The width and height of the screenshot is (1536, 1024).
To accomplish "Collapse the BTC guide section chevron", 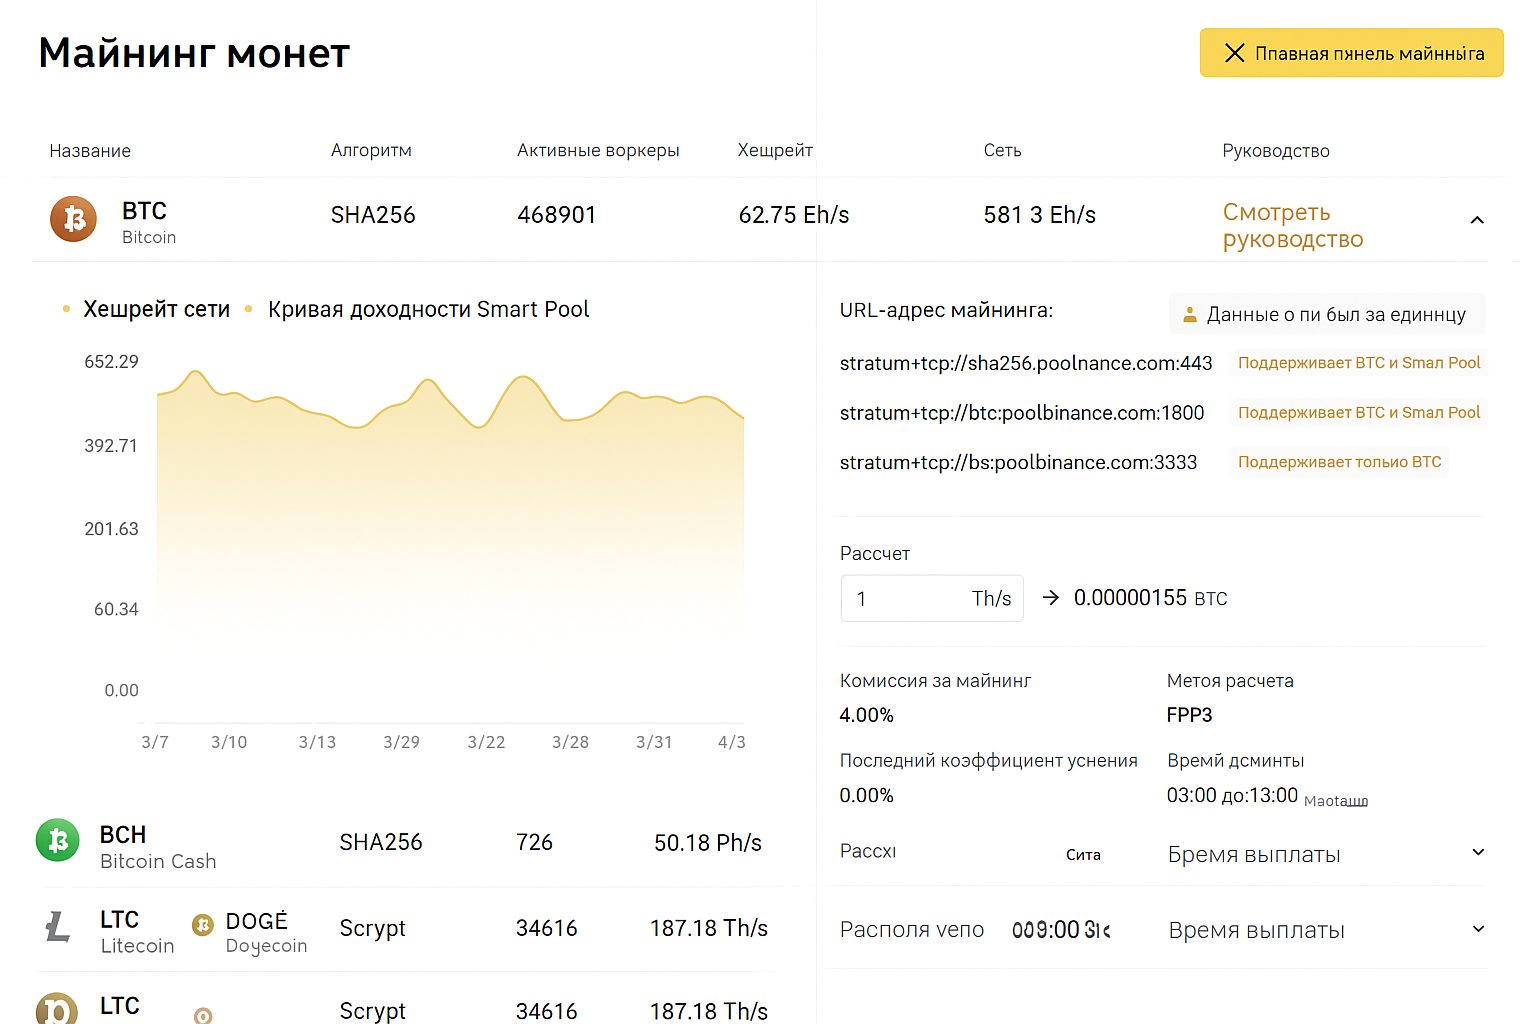I will coord(1477,218).
